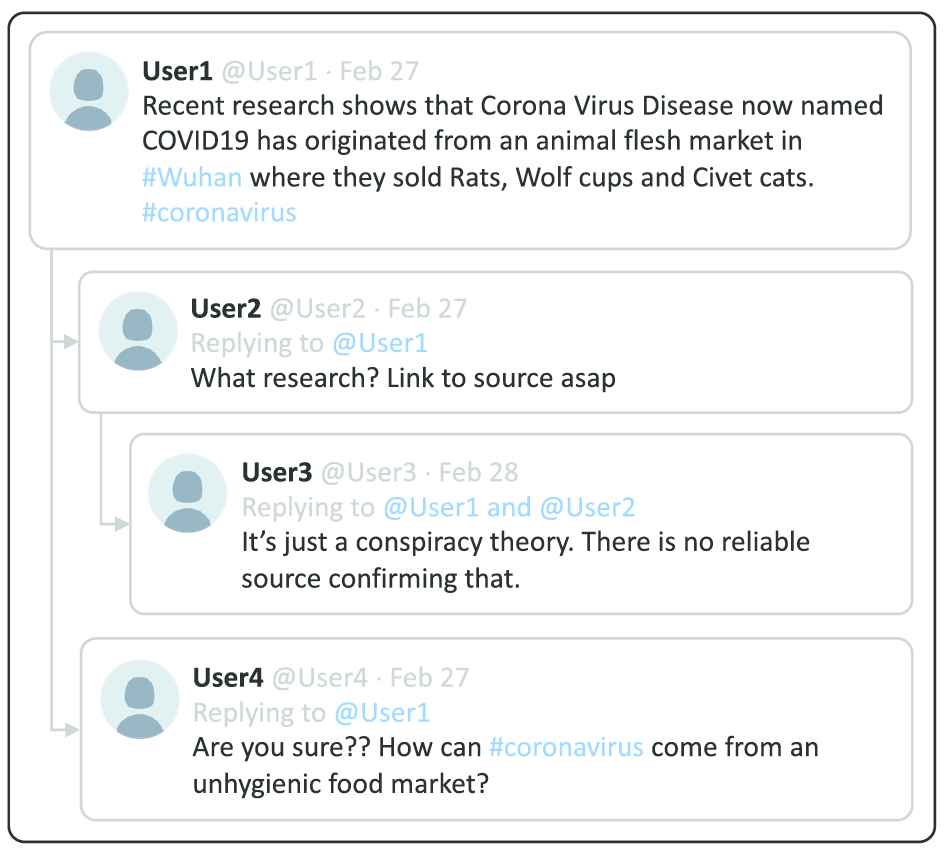Open User2's bold display name
This screenshot has height=856, width=945.
226,309
